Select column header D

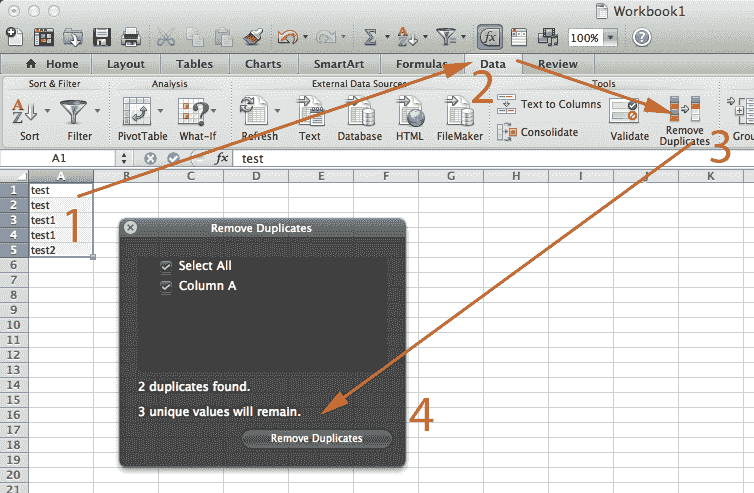point(256,176)
